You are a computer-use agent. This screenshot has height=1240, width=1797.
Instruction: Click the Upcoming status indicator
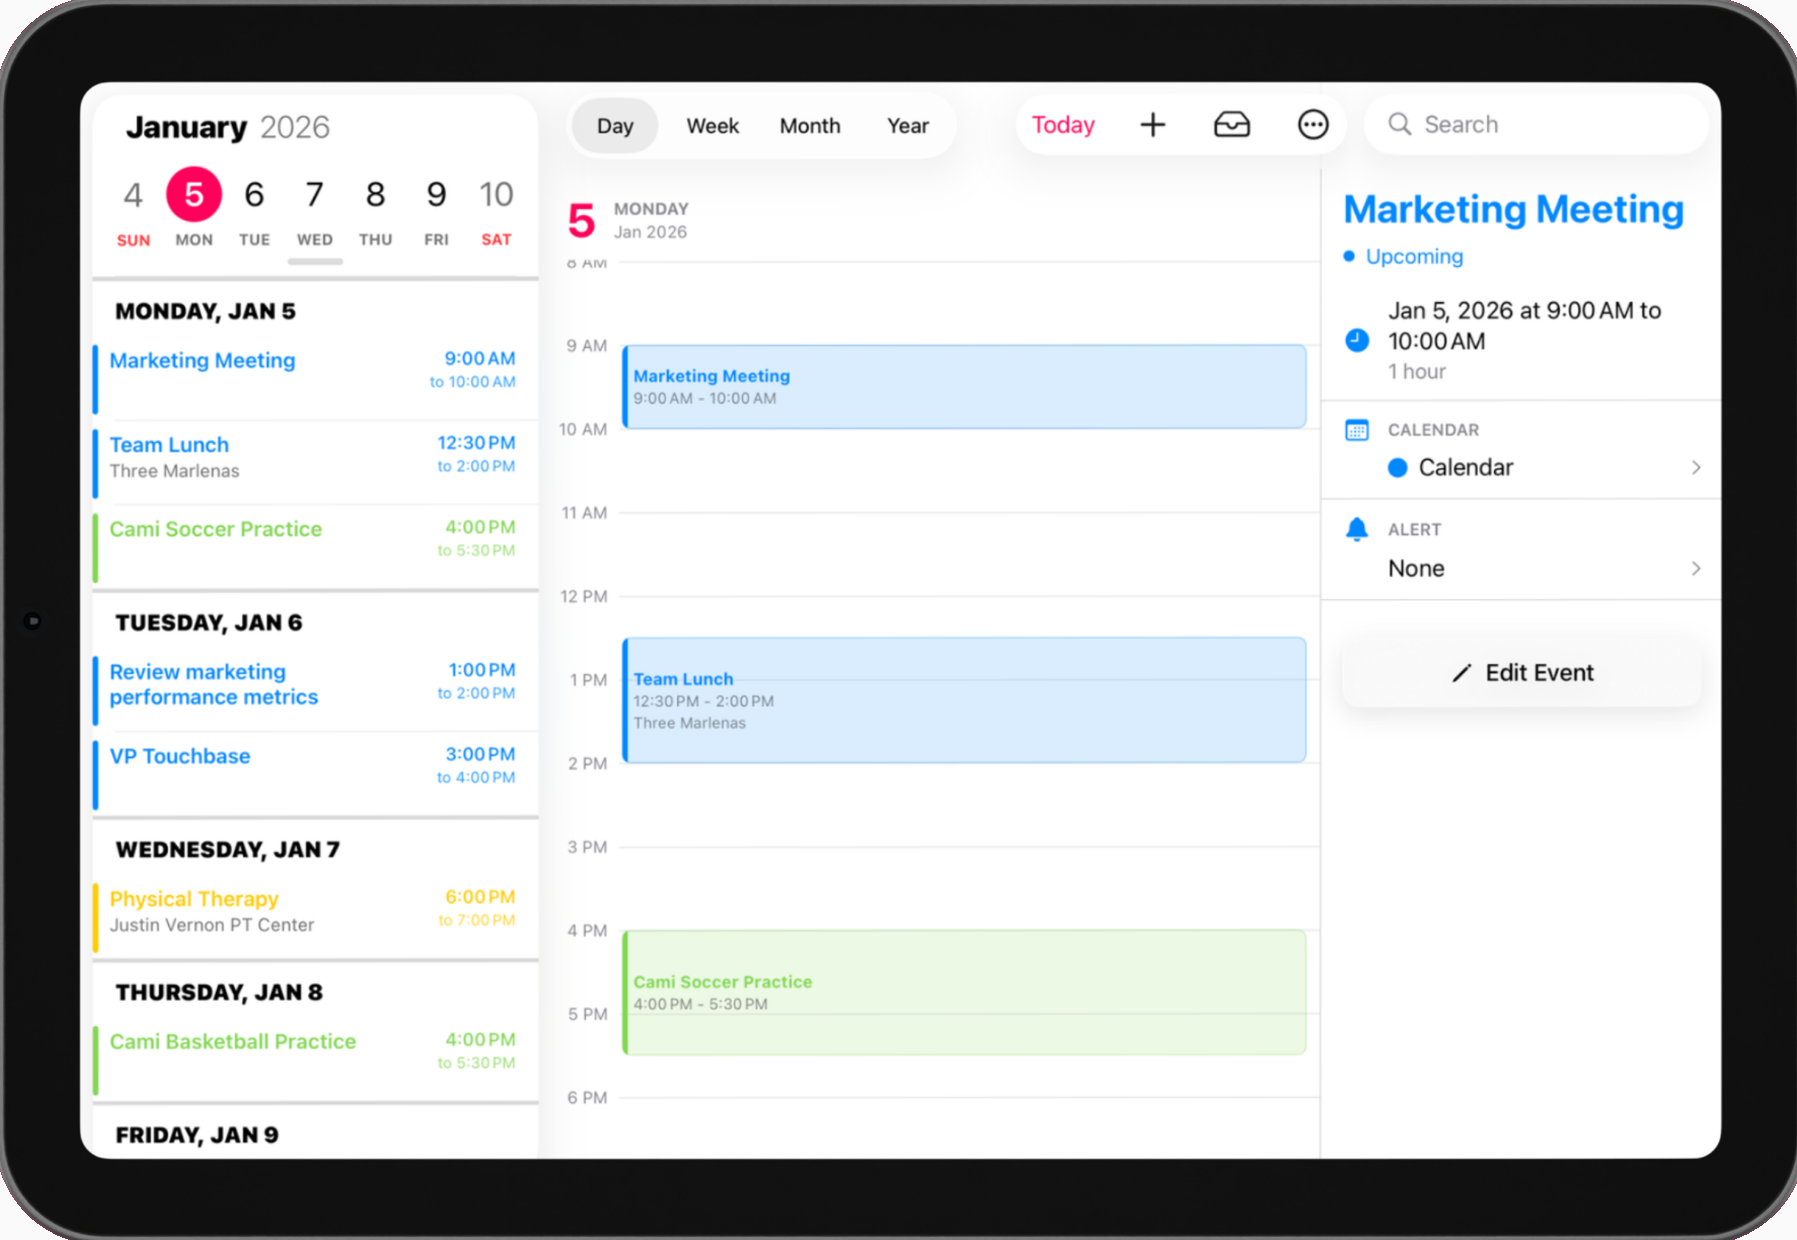[x=1404, y=256]
